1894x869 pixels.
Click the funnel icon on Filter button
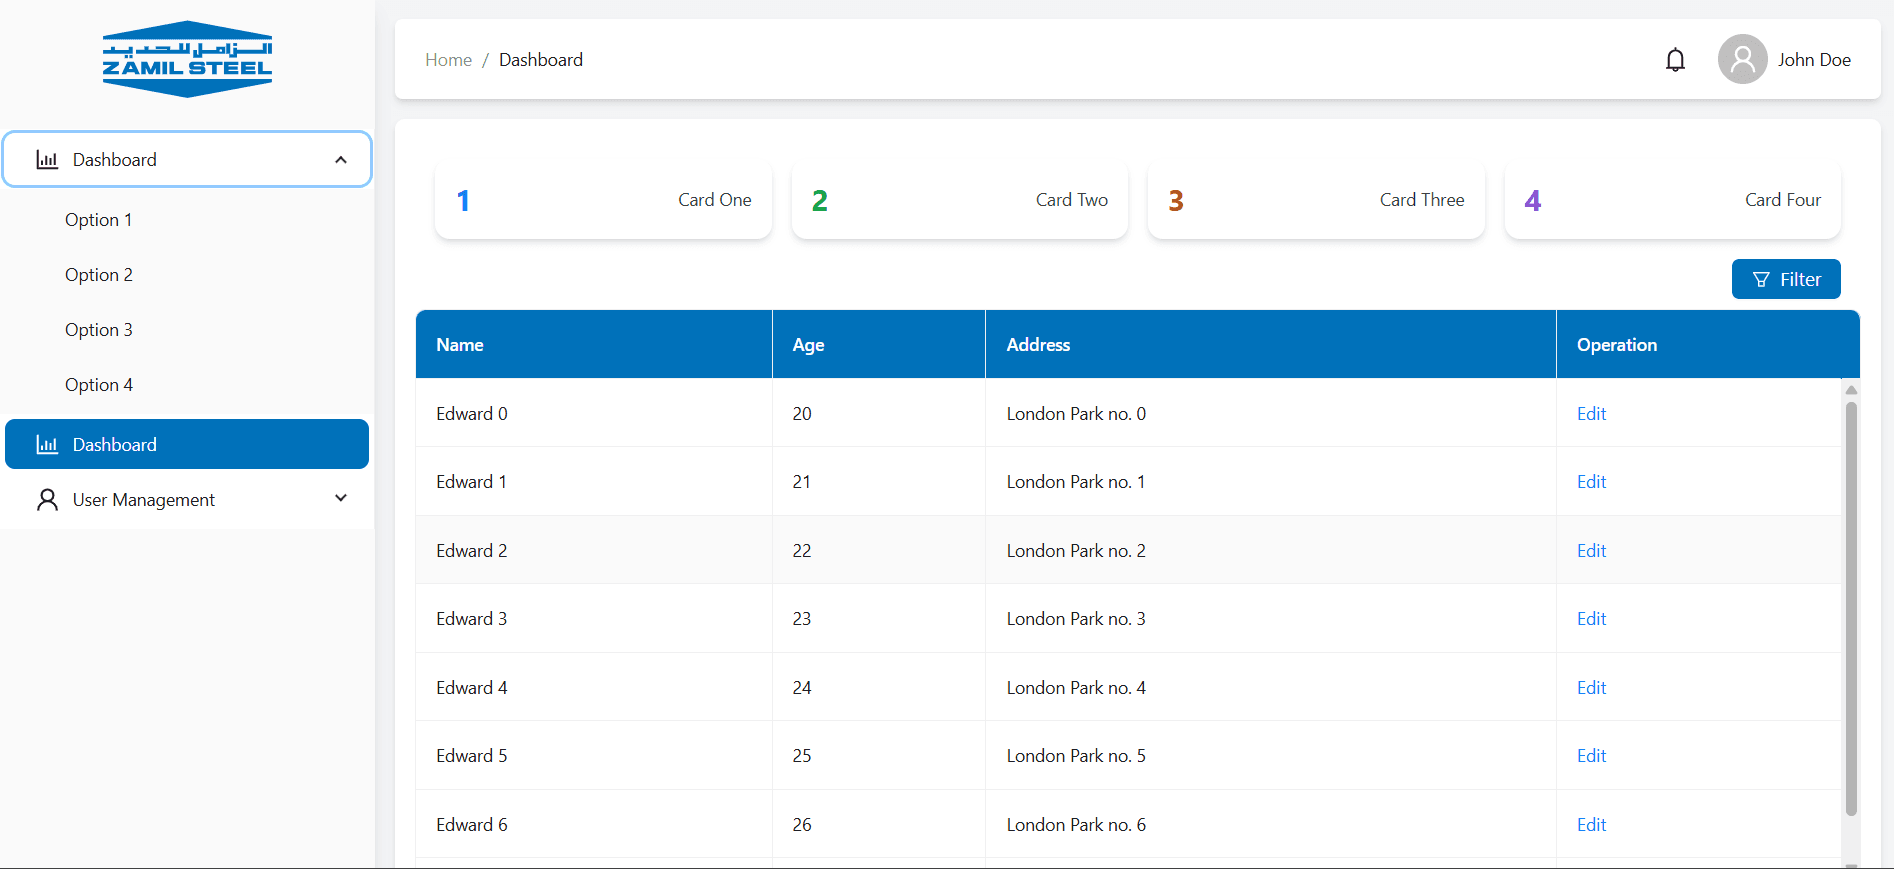click(1761, 280)
